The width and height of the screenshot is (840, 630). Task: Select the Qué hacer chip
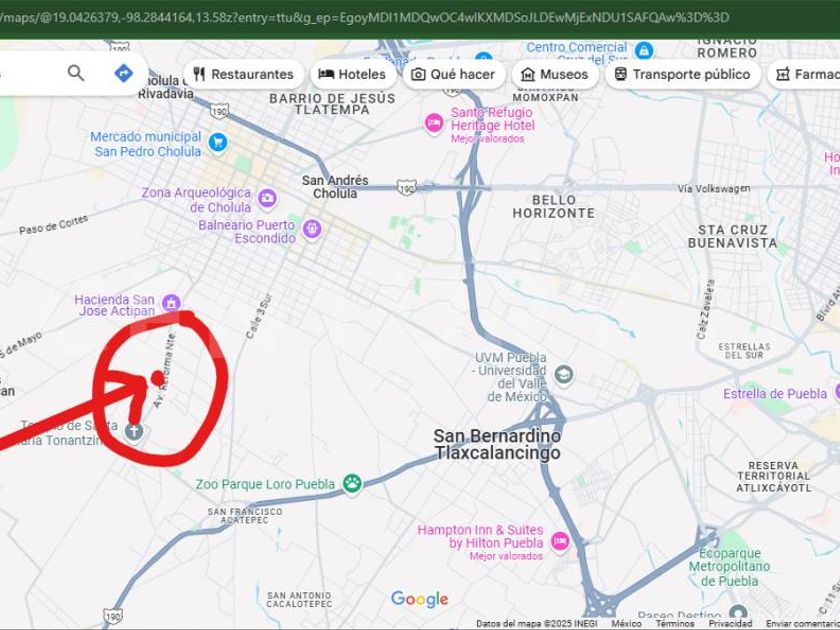(453, 74)
